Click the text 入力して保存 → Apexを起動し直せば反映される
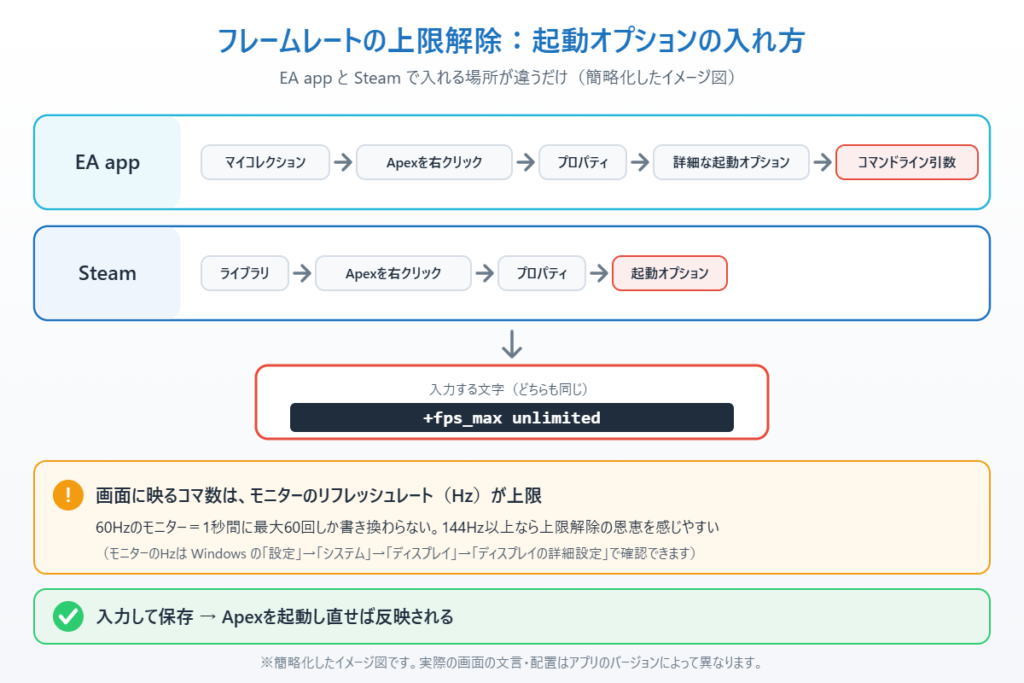 coord(275,616)
